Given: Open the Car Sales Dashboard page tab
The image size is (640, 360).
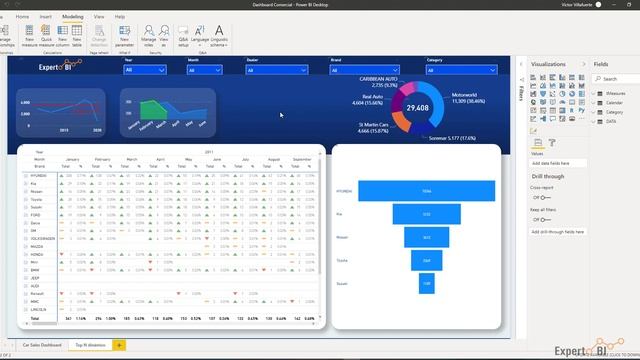Looking at the screenshot, I should click(42, 345).
